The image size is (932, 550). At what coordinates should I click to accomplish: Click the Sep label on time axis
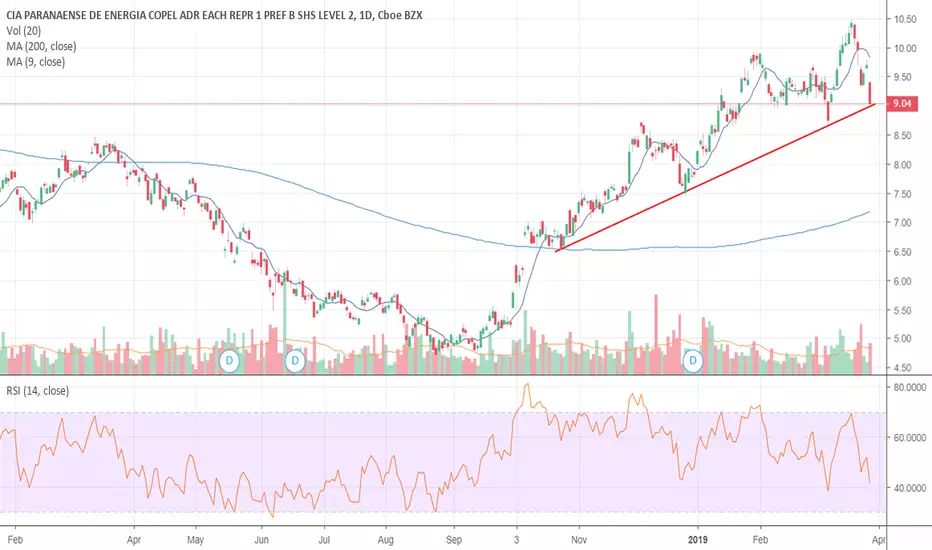(454, 540)
